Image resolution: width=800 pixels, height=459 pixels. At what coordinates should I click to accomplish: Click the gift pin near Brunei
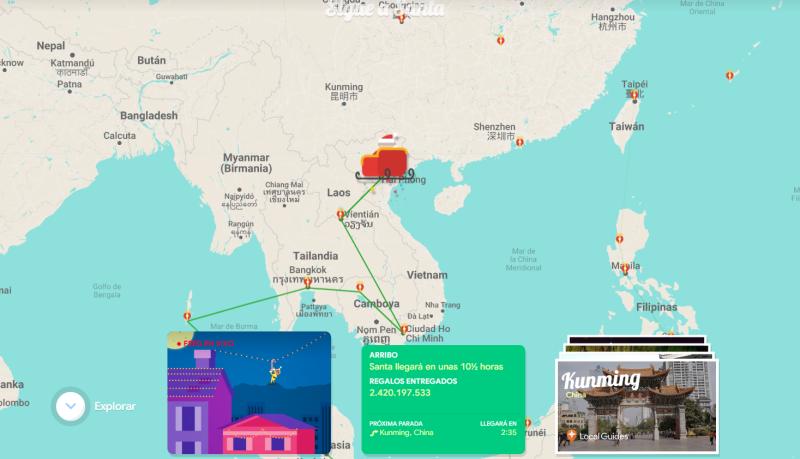click(528, 424)
